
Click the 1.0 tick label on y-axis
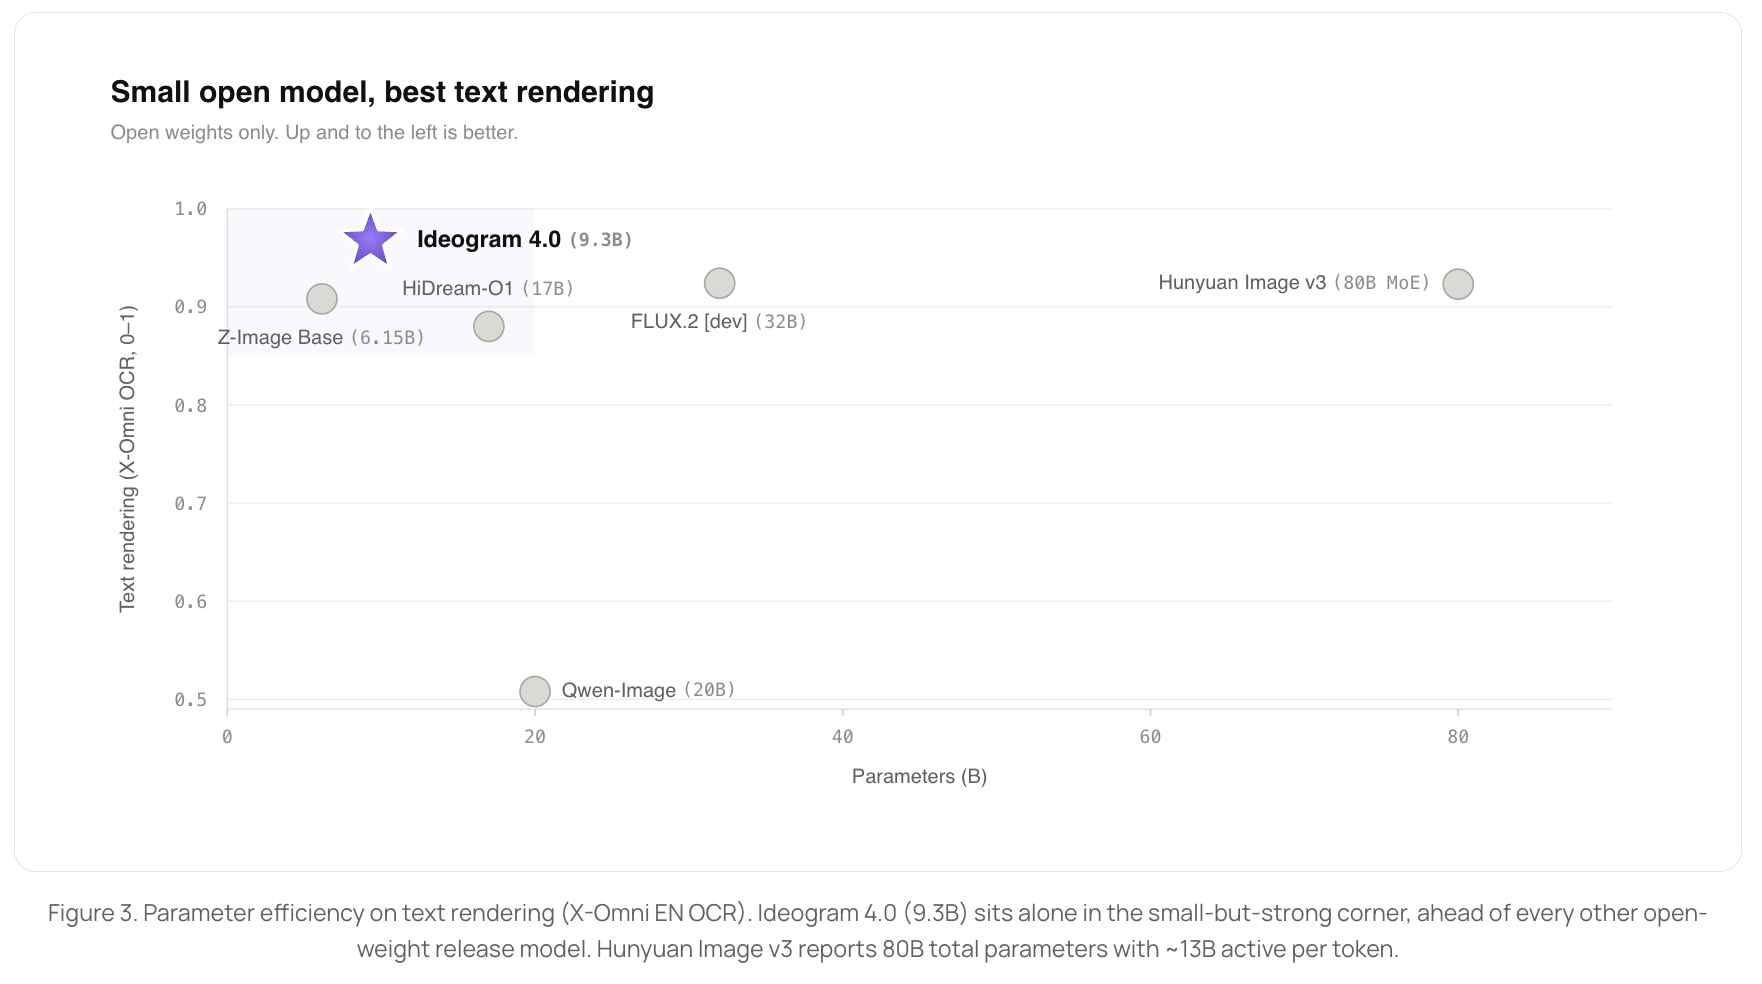click(190, 209)
